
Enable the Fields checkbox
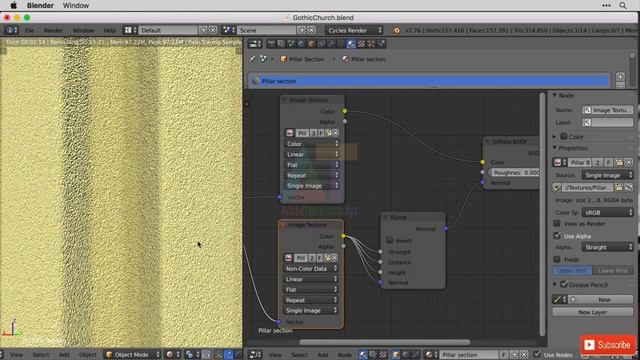(557, 259)
